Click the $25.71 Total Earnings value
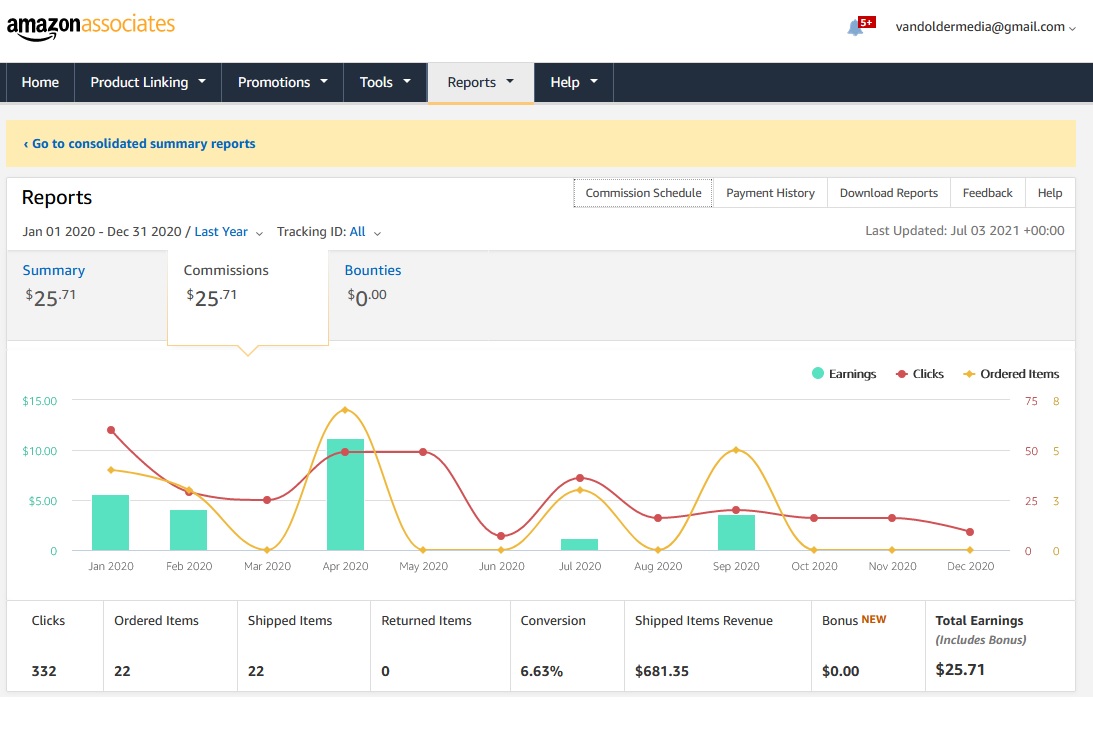The height and width of the screenshot is (731, 1093). point(960,670)
